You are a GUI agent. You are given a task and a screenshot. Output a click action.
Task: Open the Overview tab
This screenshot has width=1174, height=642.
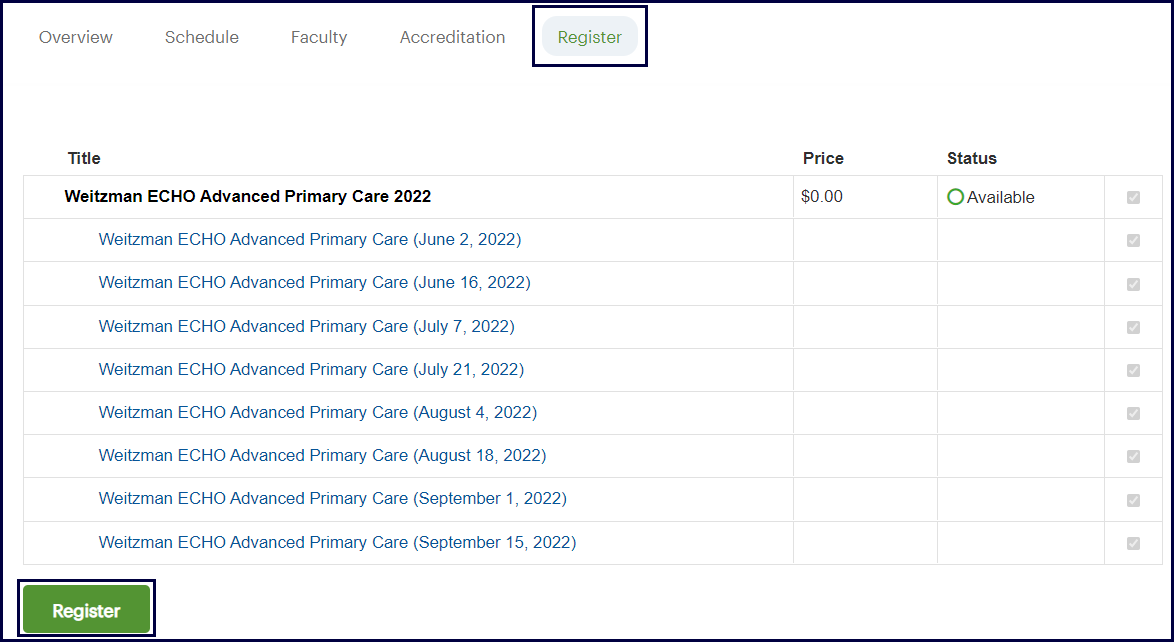(x=76, y=37)
